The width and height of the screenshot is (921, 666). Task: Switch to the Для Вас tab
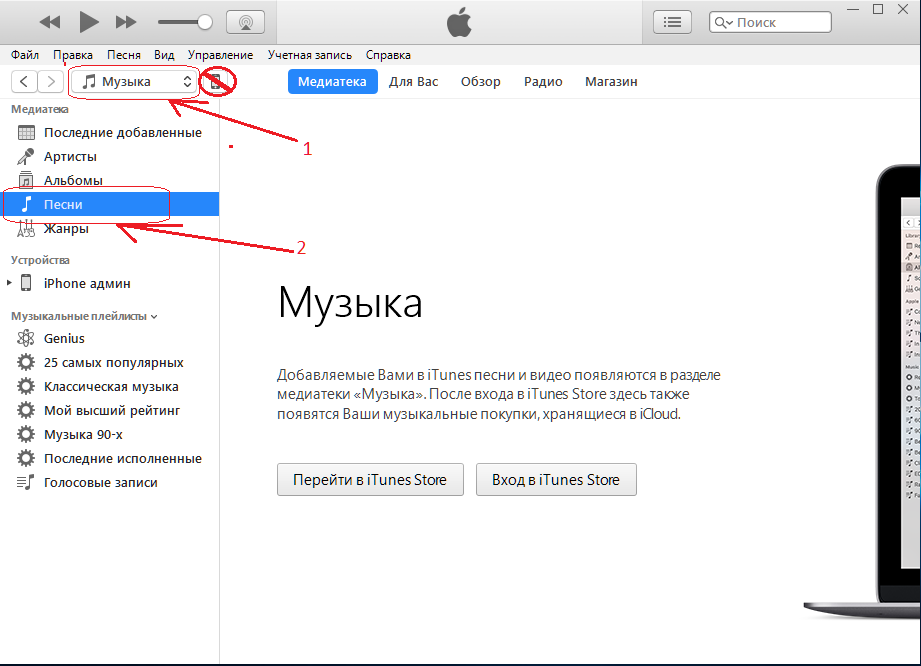[414, 82]
